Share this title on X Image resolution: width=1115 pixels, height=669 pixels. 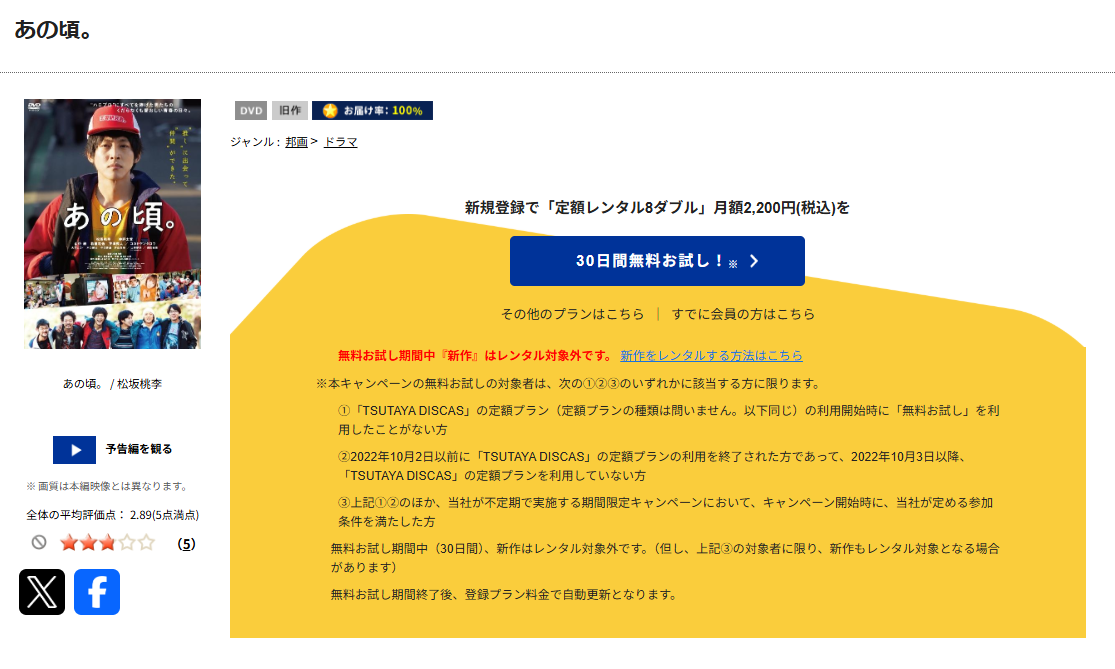pyautogui.click(x=42, y=592)
